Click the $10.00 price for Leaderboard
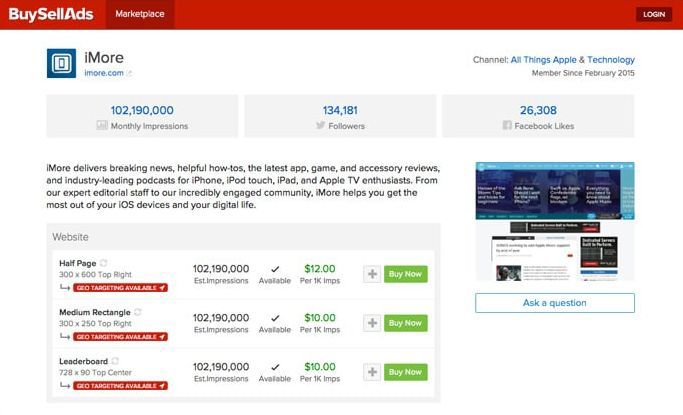The width and height of the screenshot is (683, 415). [x=320, y=367]
